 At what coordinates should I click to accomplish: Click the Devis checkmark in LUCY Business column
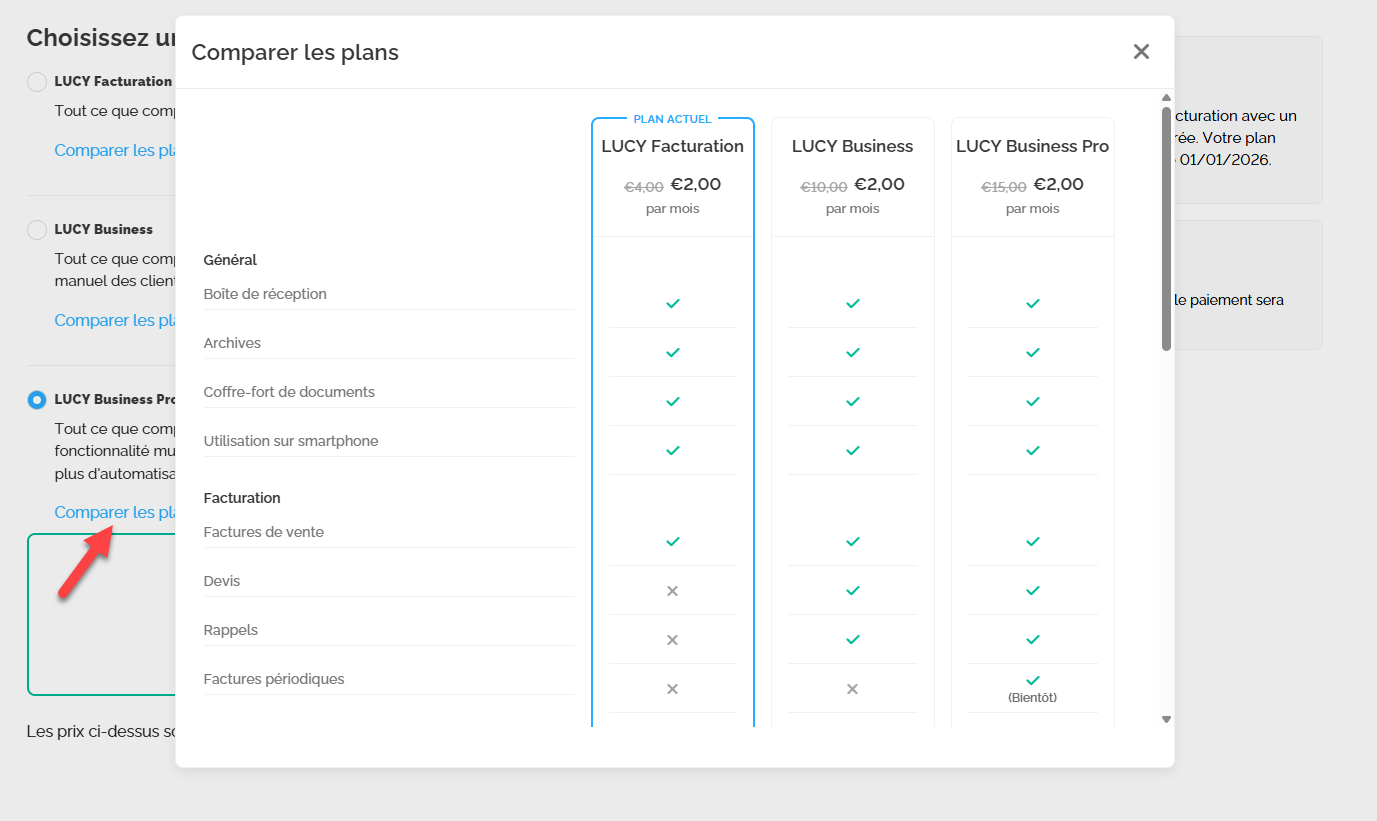pos(853,591)
